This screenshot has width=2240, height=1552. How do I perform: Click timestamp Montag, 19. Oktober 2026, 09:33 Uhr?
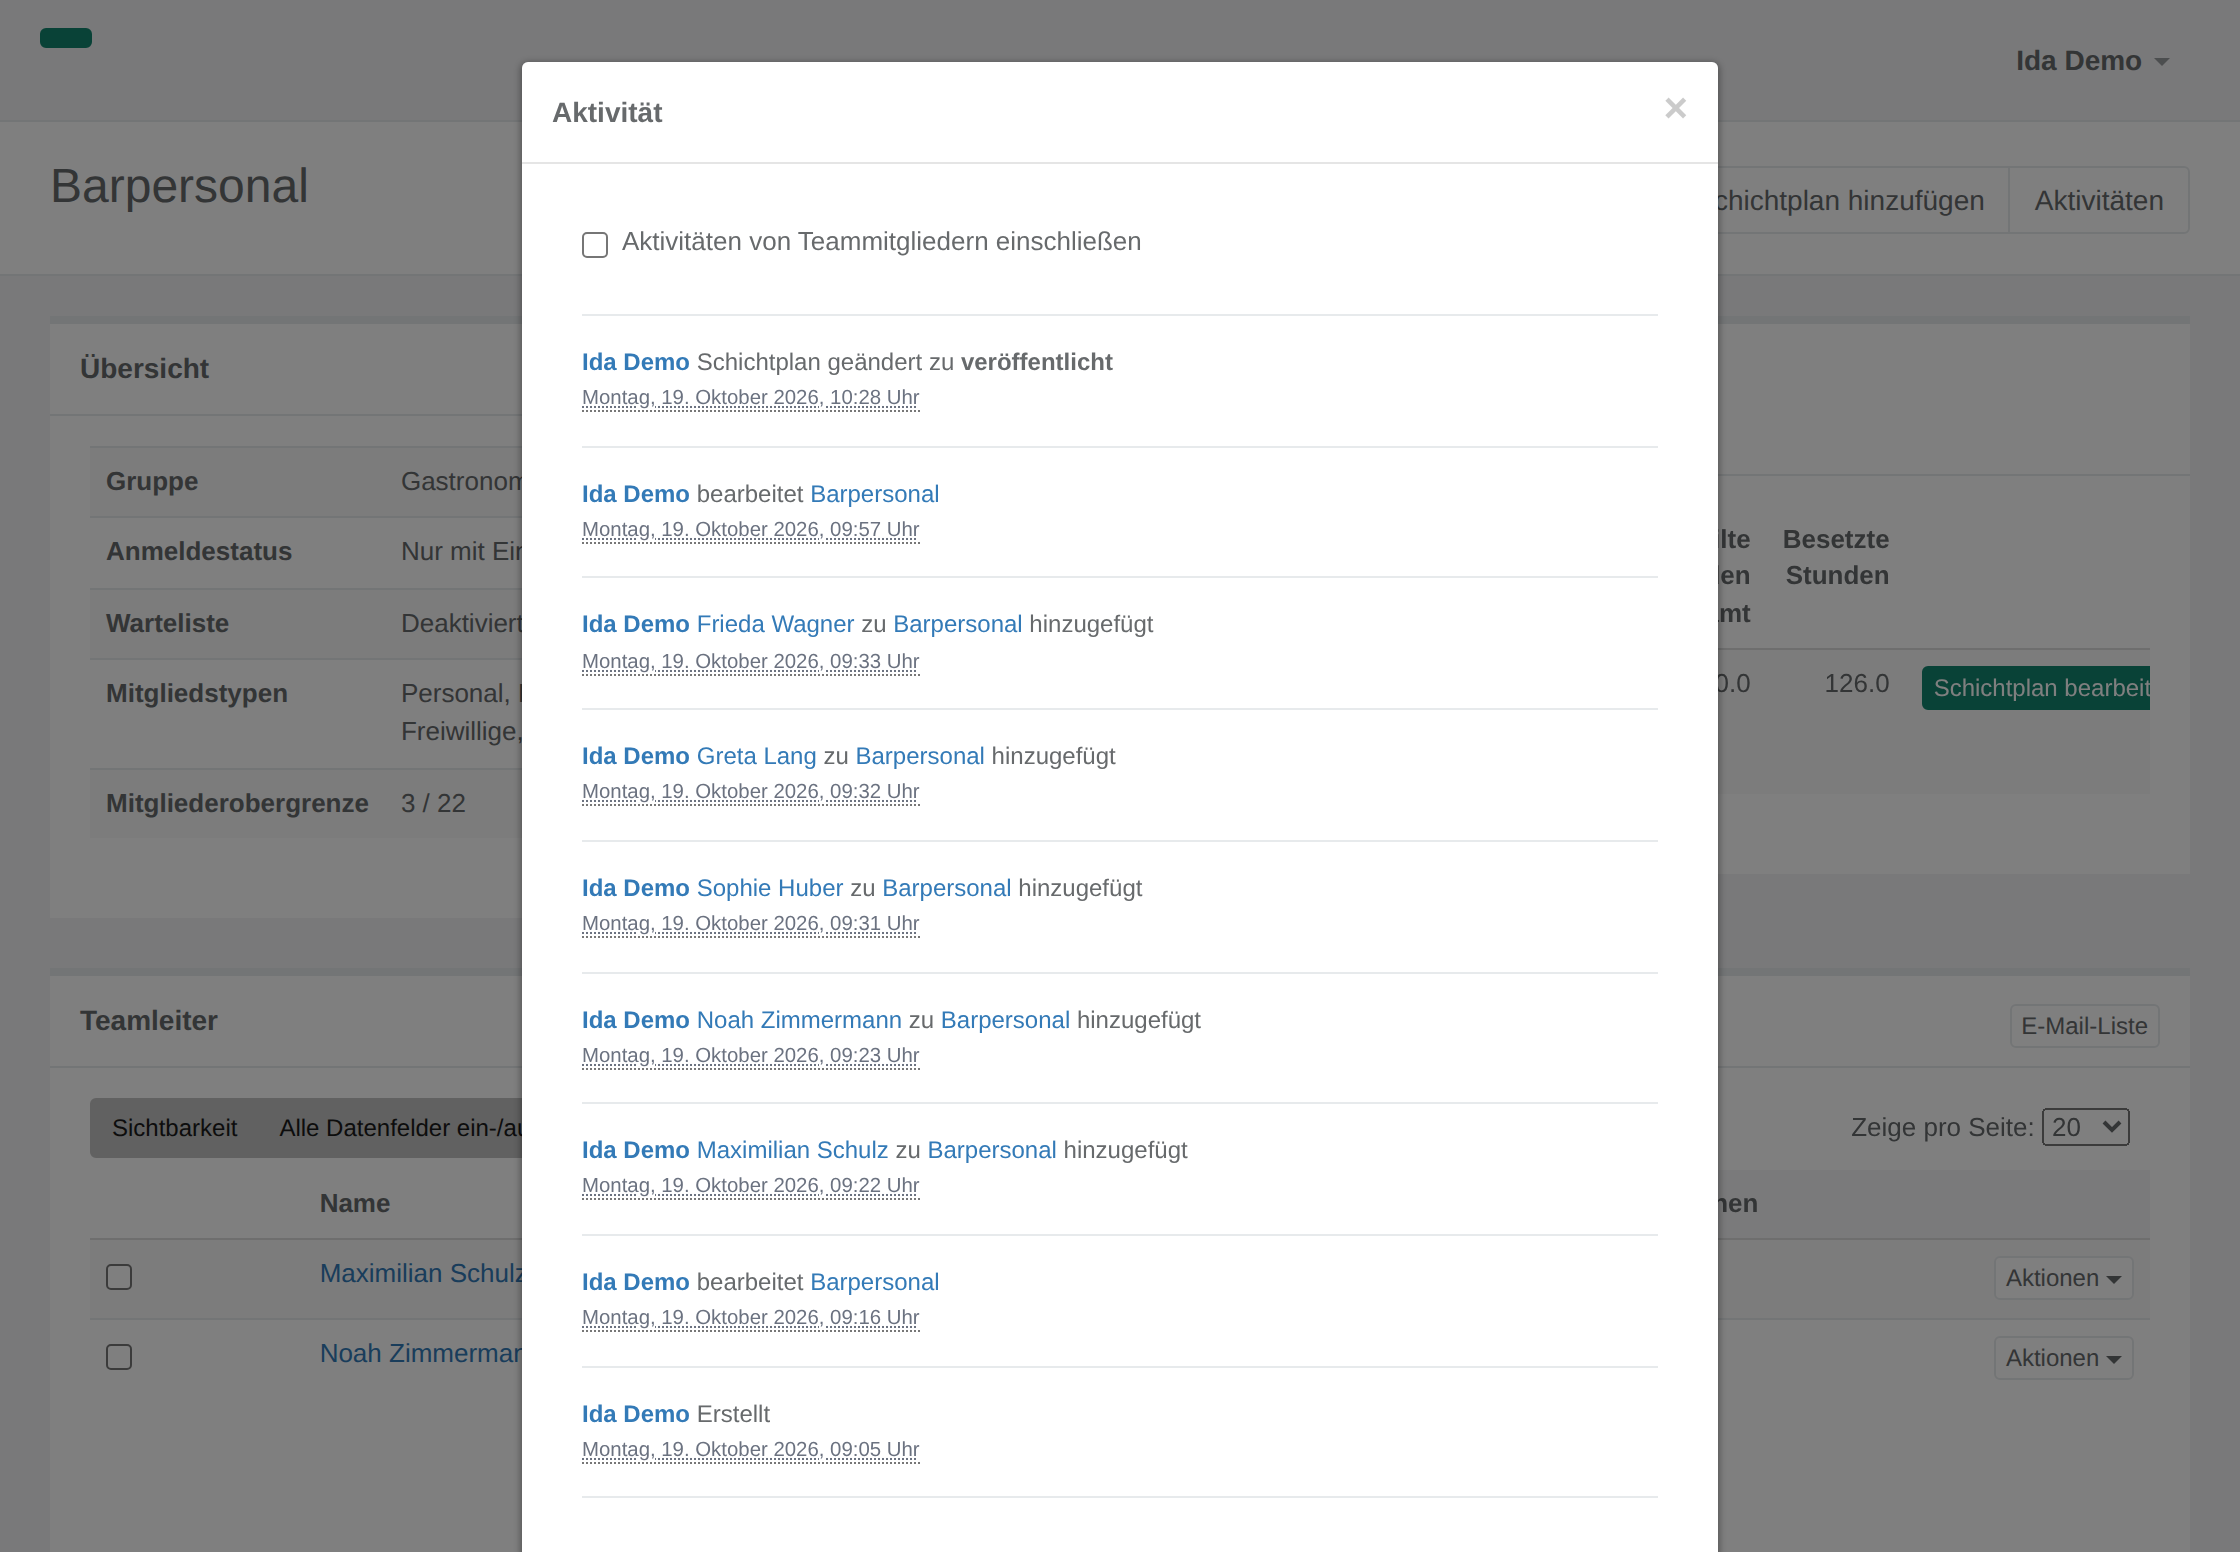[750, 661]
